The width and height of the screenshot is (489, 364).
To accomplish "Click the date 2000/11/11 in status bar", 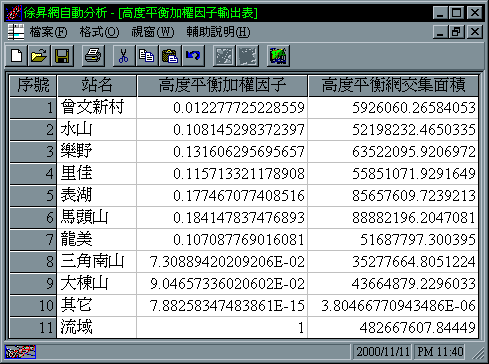I will point(383,352).
